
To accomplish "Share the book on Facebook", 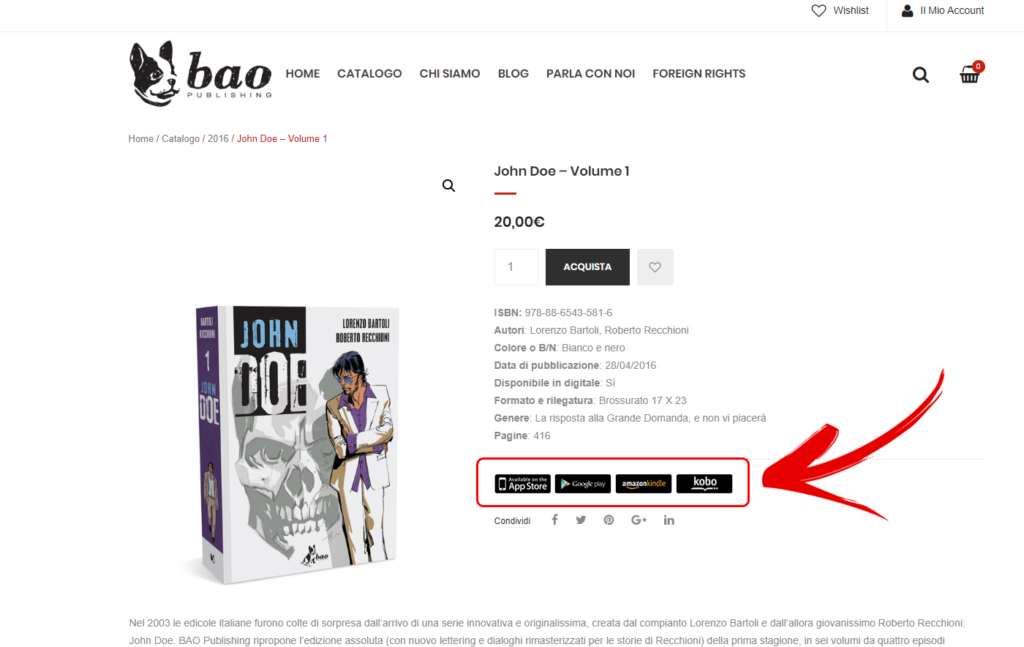I will (554, 520).
